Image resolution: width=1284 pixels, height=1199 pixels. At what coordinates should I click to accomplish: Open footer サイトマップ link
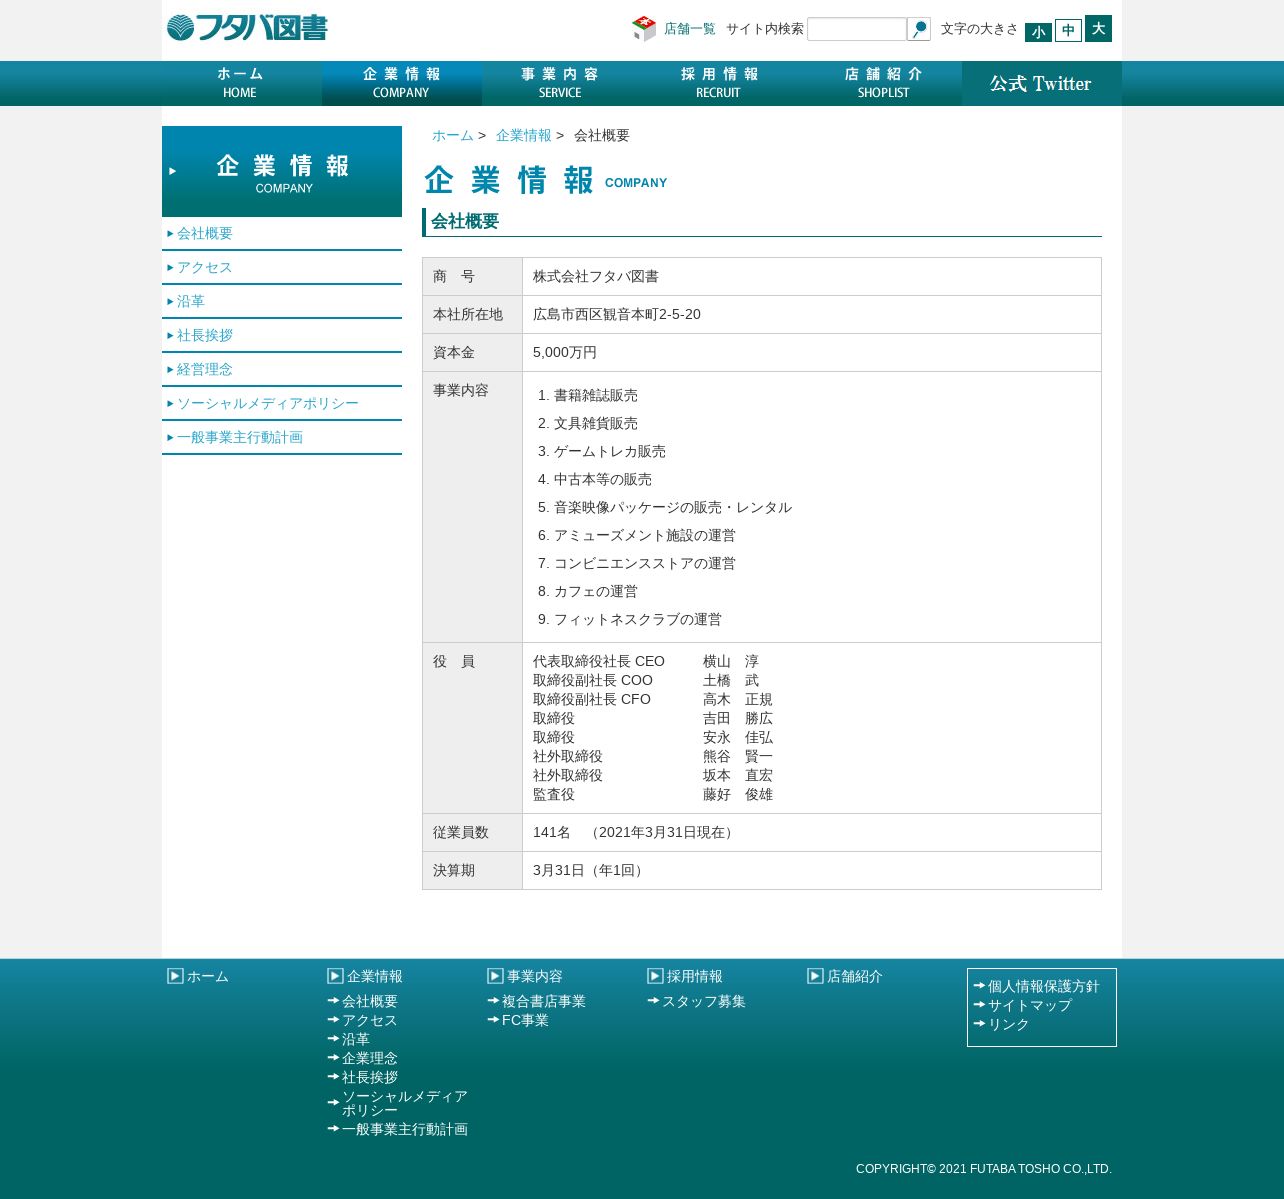coord(1030,1005)
